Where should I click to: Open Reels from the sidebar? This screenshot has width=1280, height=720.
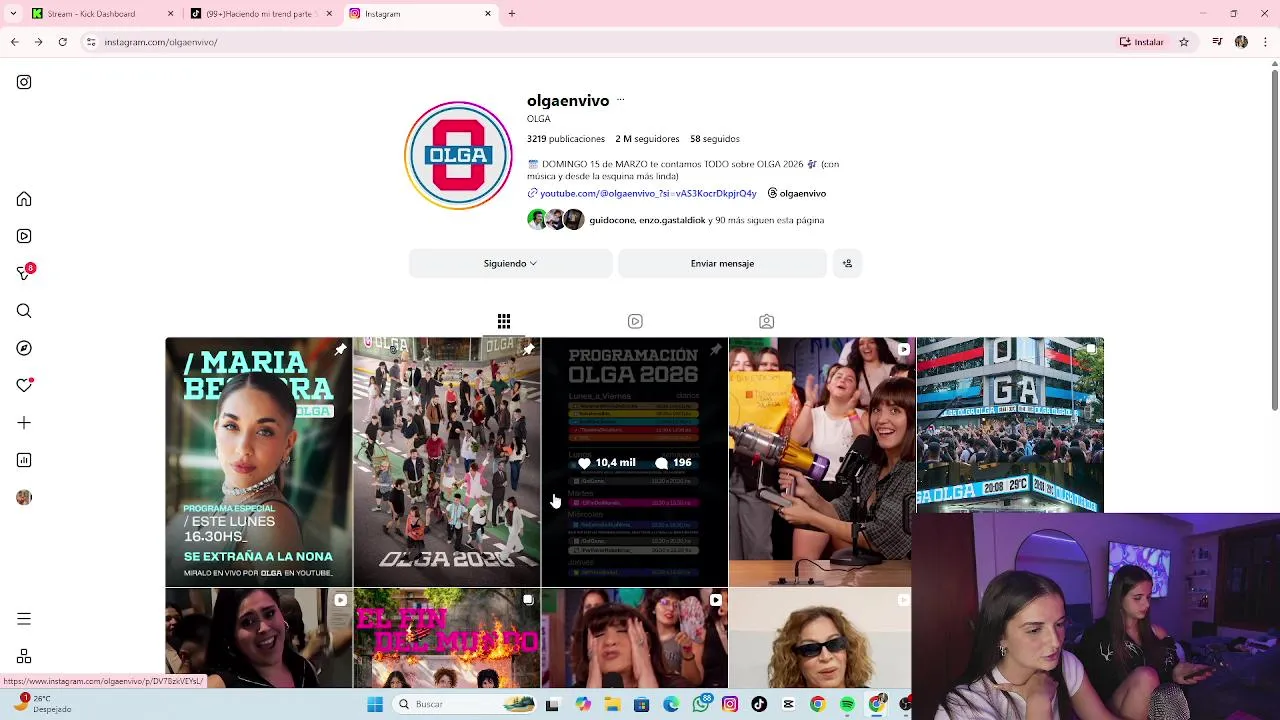point(24,236)
